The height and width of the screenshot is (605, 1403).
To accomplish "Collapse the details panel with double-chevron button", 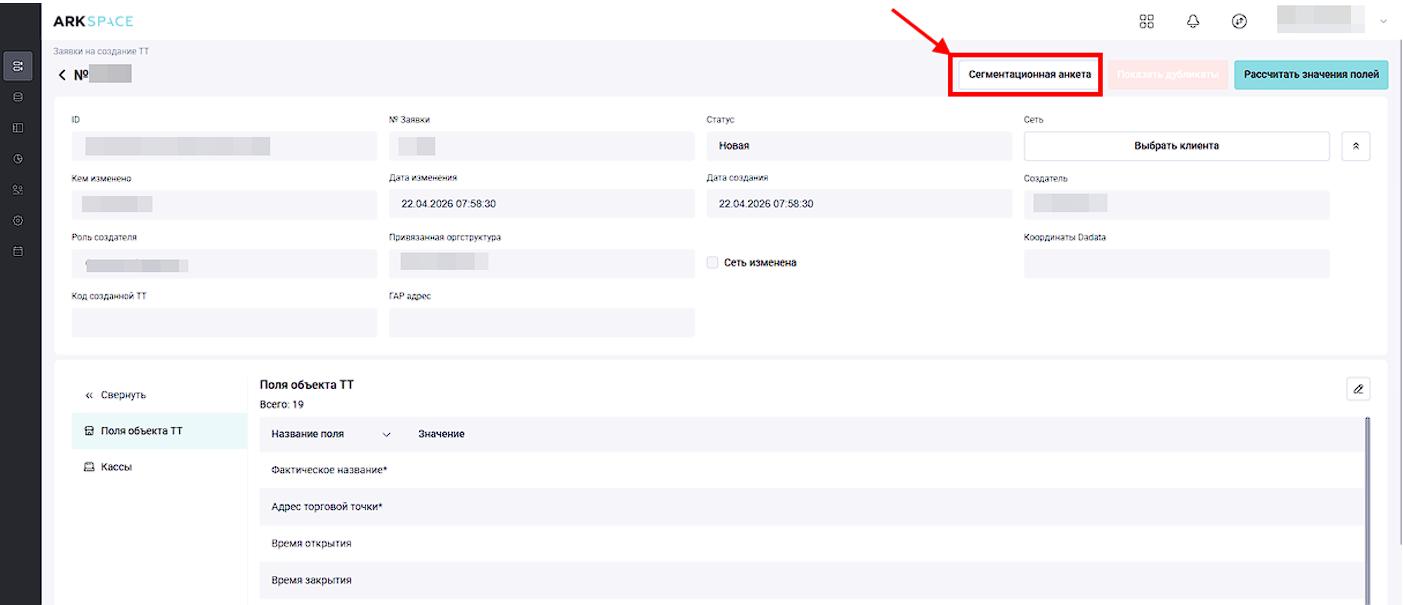I will [1356, 146].
